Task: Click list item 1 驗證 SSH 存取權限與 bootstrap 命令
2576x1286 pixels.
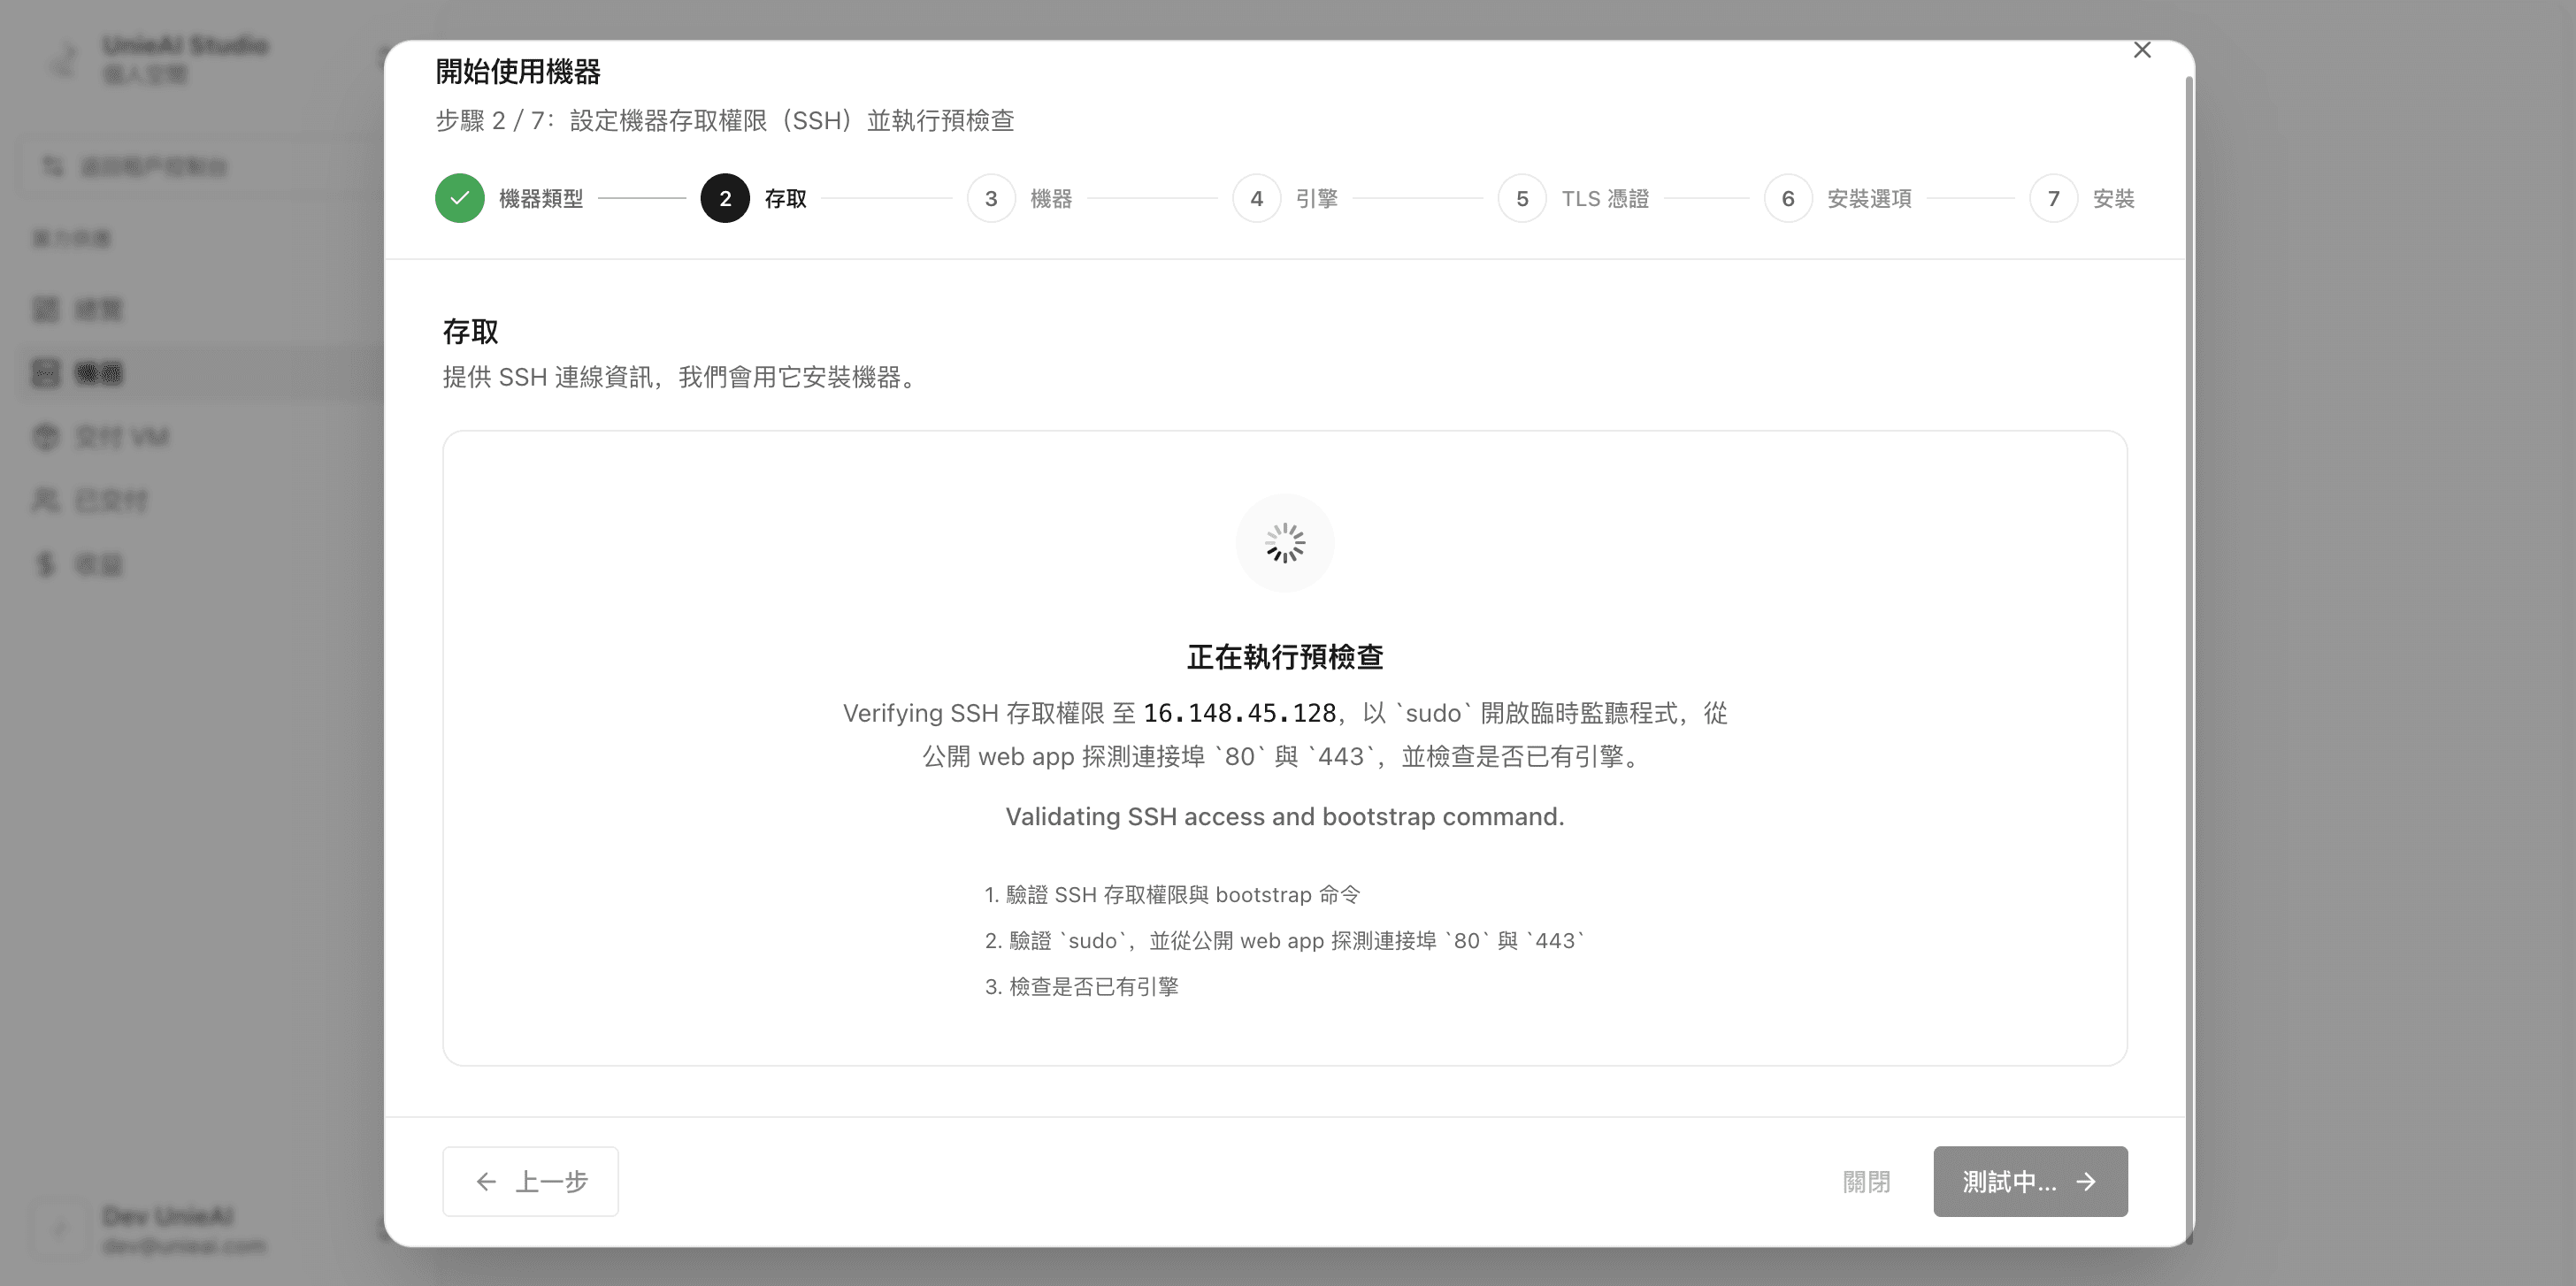Action: pyautogui.click(x=1173, y=895)
